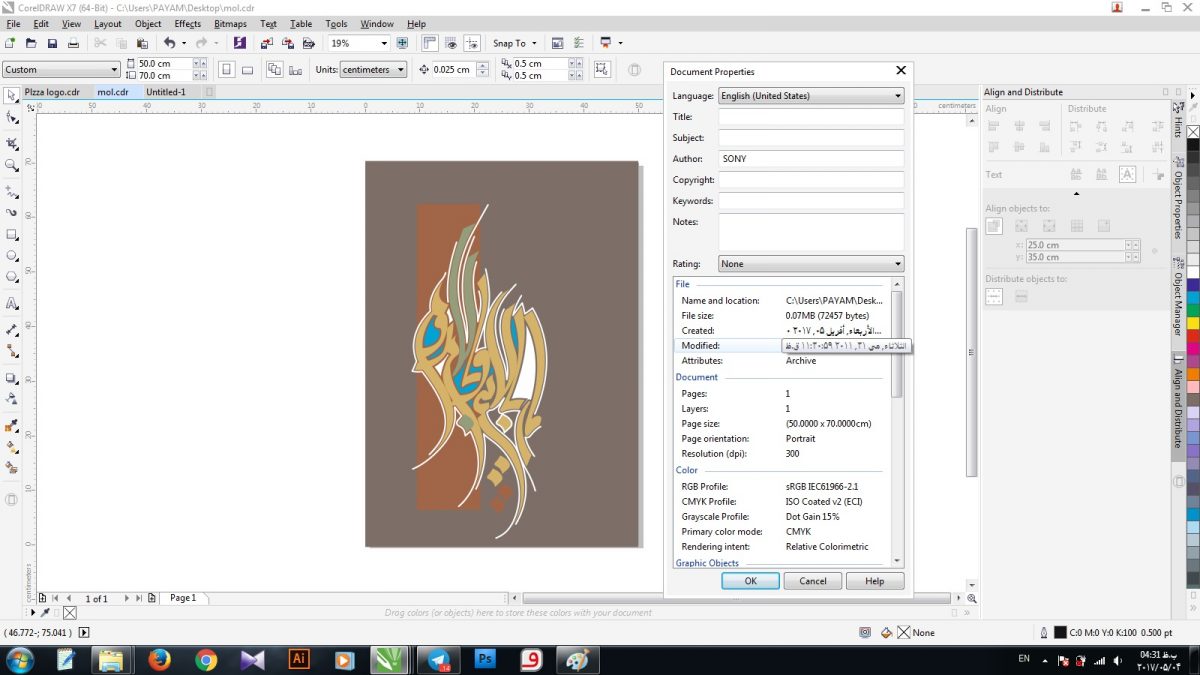The image size is (1200, 675).
Task: Select the orange swatch in the color palette
Action: point(1193,374)
